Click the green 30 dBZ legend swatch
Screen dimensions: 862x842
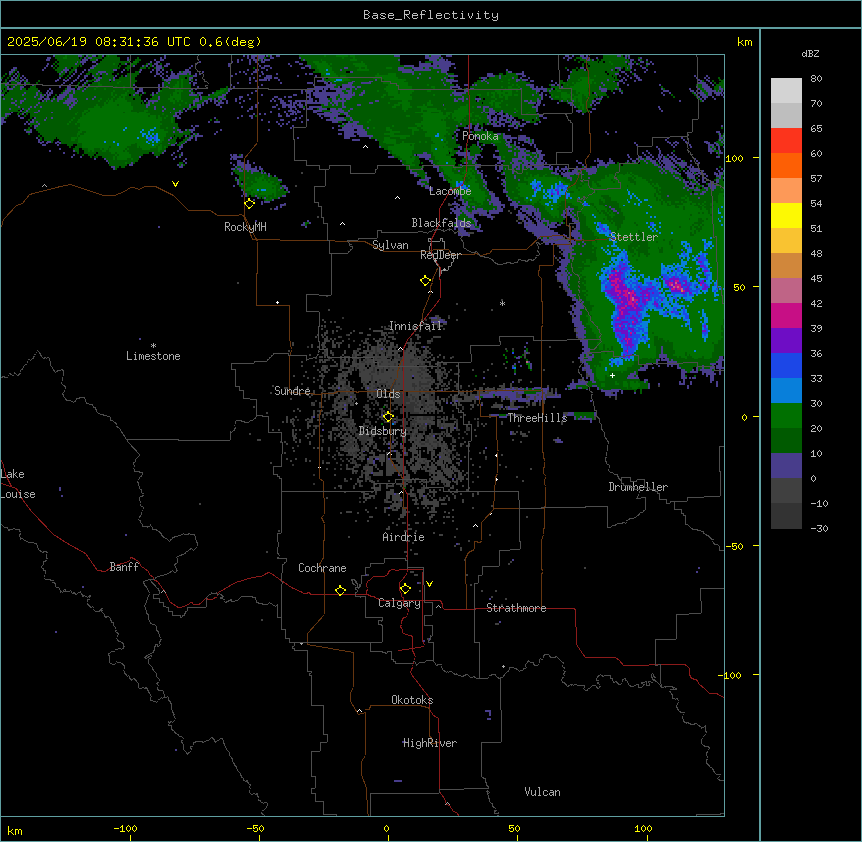pos(786,416)
